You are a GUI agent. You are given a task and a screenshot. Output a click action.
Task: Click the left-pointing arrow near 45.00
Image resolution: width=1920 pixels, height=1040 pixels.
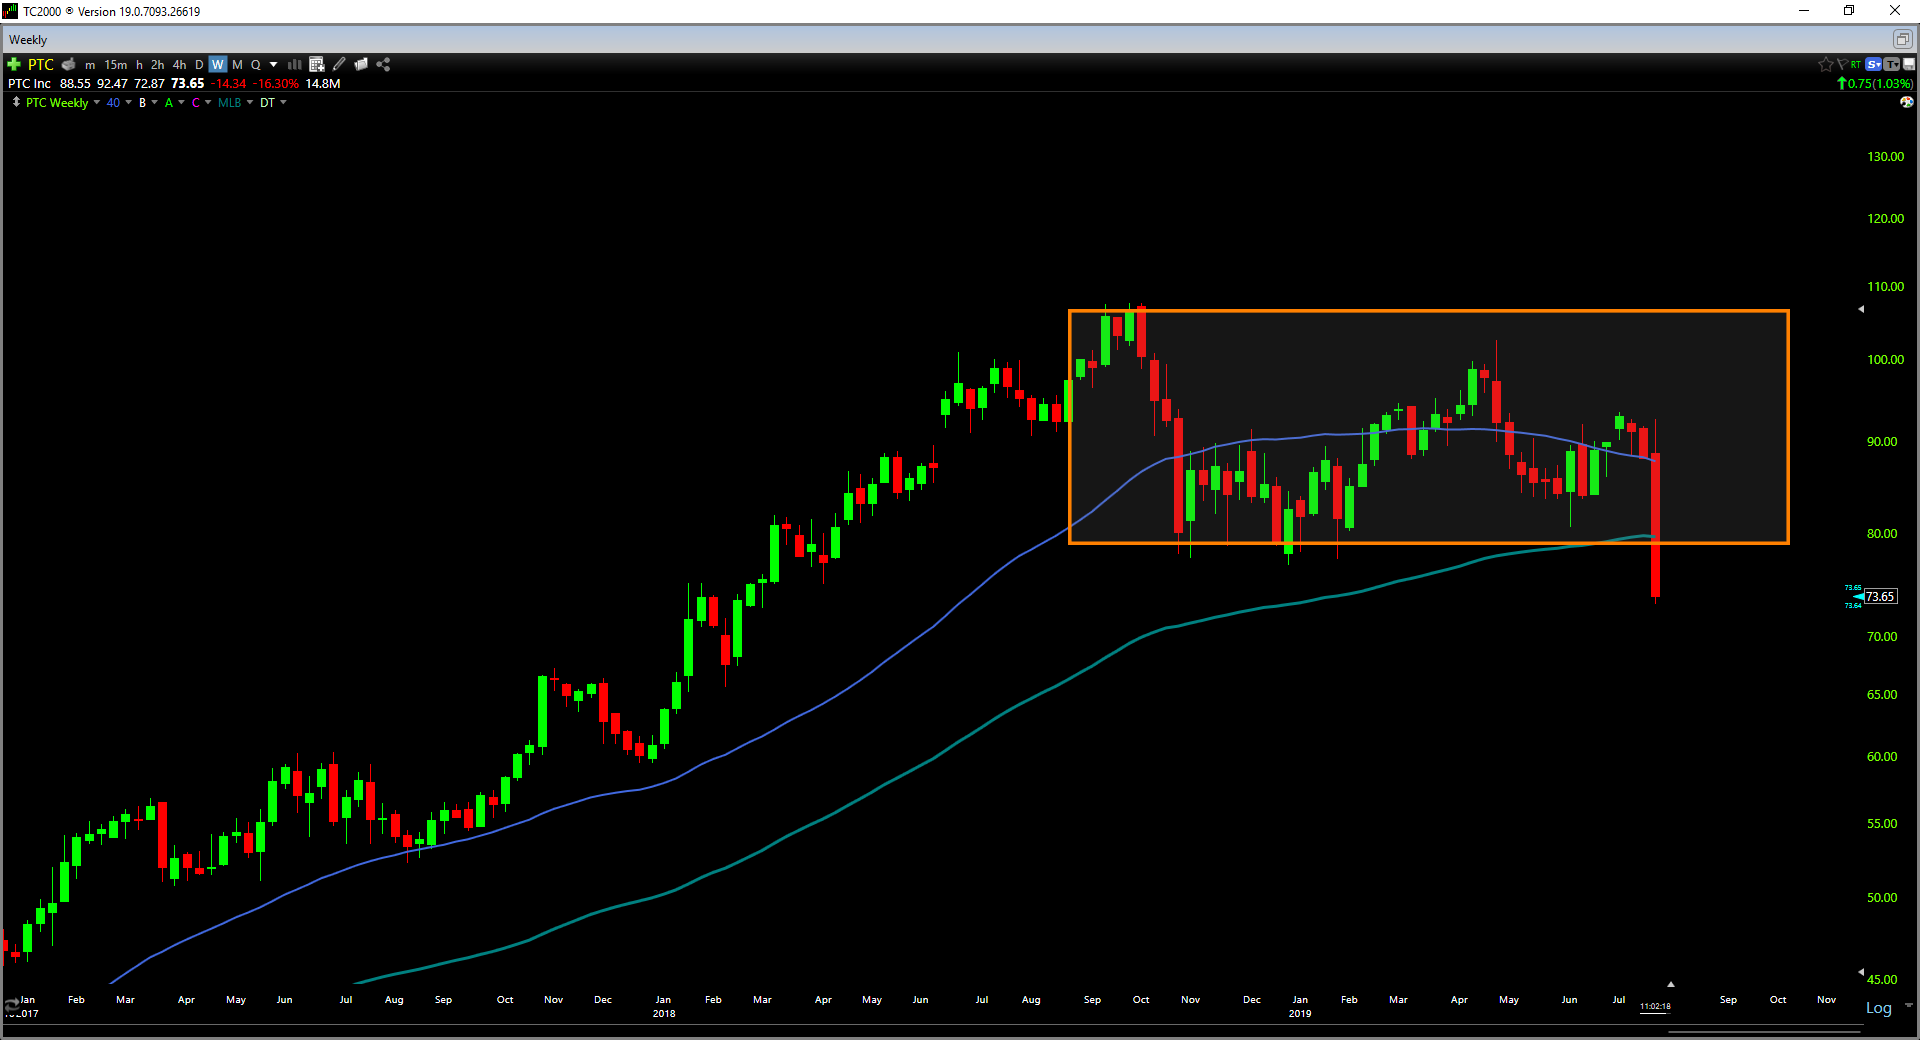click(1861, 972)
